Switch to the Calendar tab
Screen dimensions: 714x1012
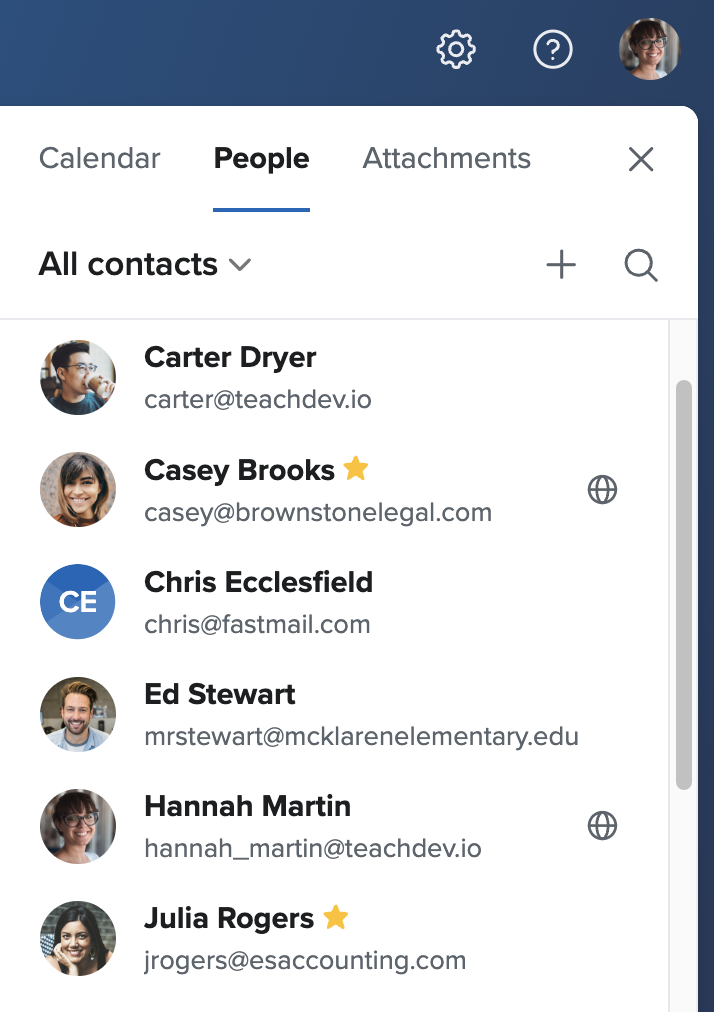[99, 159]
